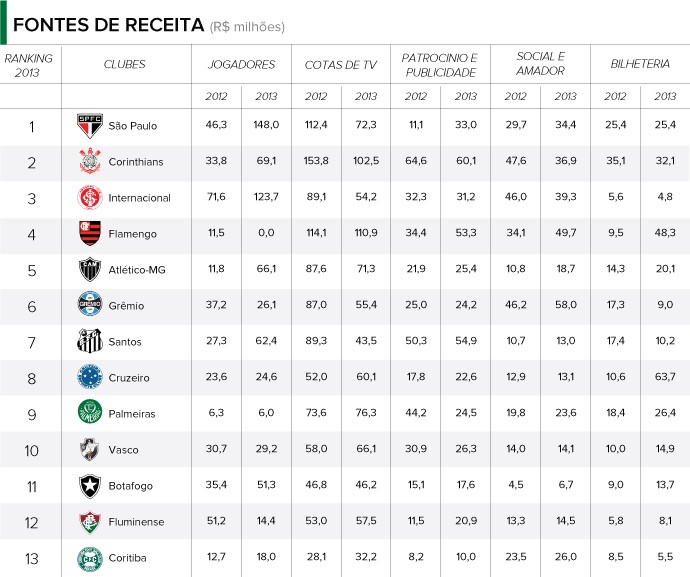Select the COTAS DE TV column header
The height and width of the screenshot is (577, 690).
coord(341,64)
